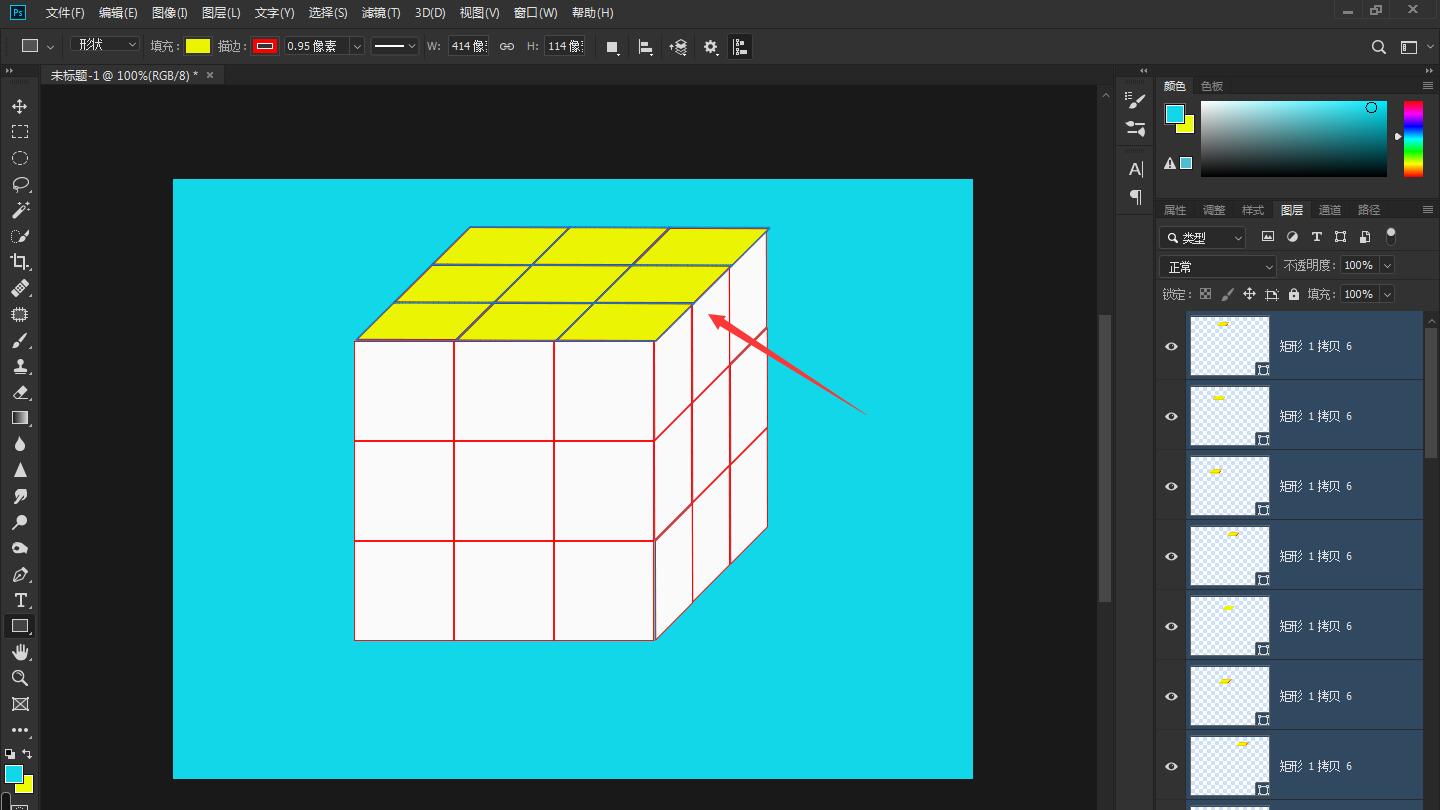1440x810 pixels.
Task: Switch to the 通道 tab
Action: point(1329,210)
